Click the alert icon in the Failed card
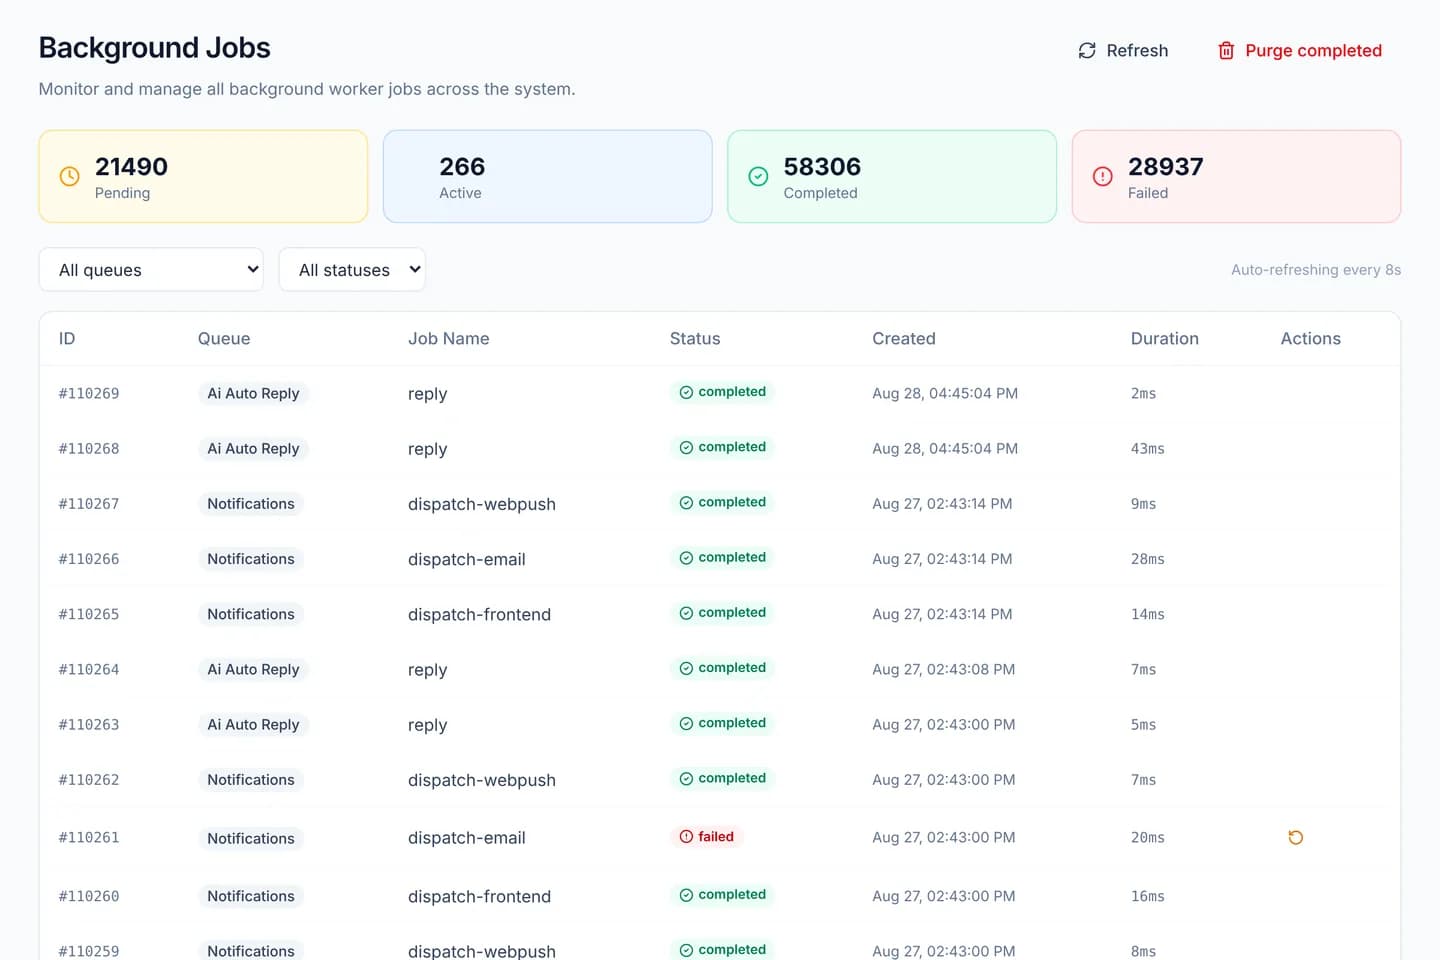 click(x=1102, y=176)
